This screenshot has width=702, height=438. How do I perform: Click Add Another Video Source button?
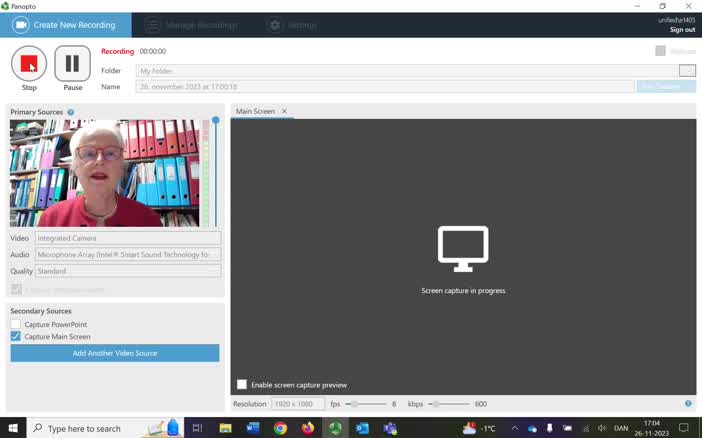[x=114, y=353]
